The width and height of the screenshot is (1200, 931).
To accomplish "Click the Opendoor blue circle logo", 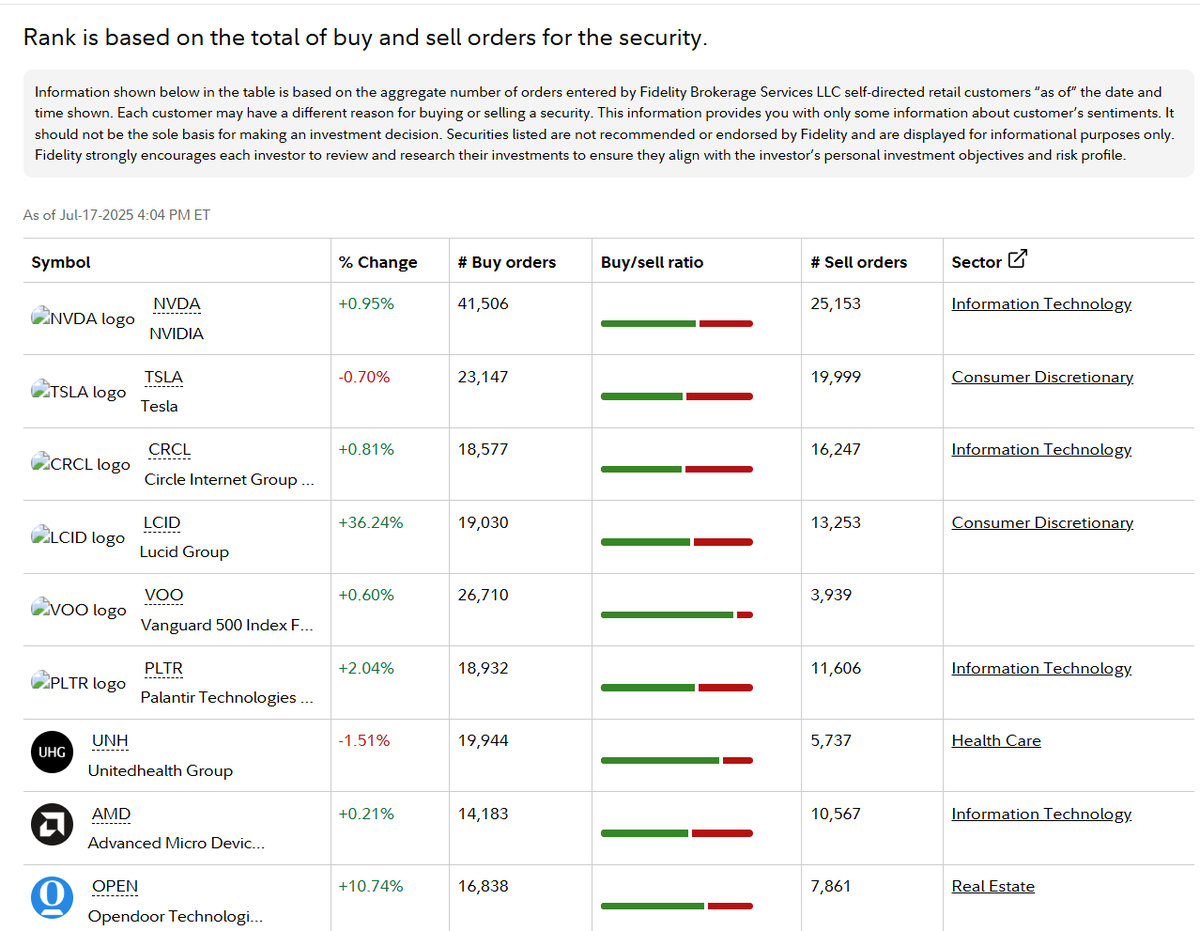I will [x=51, y=898].
